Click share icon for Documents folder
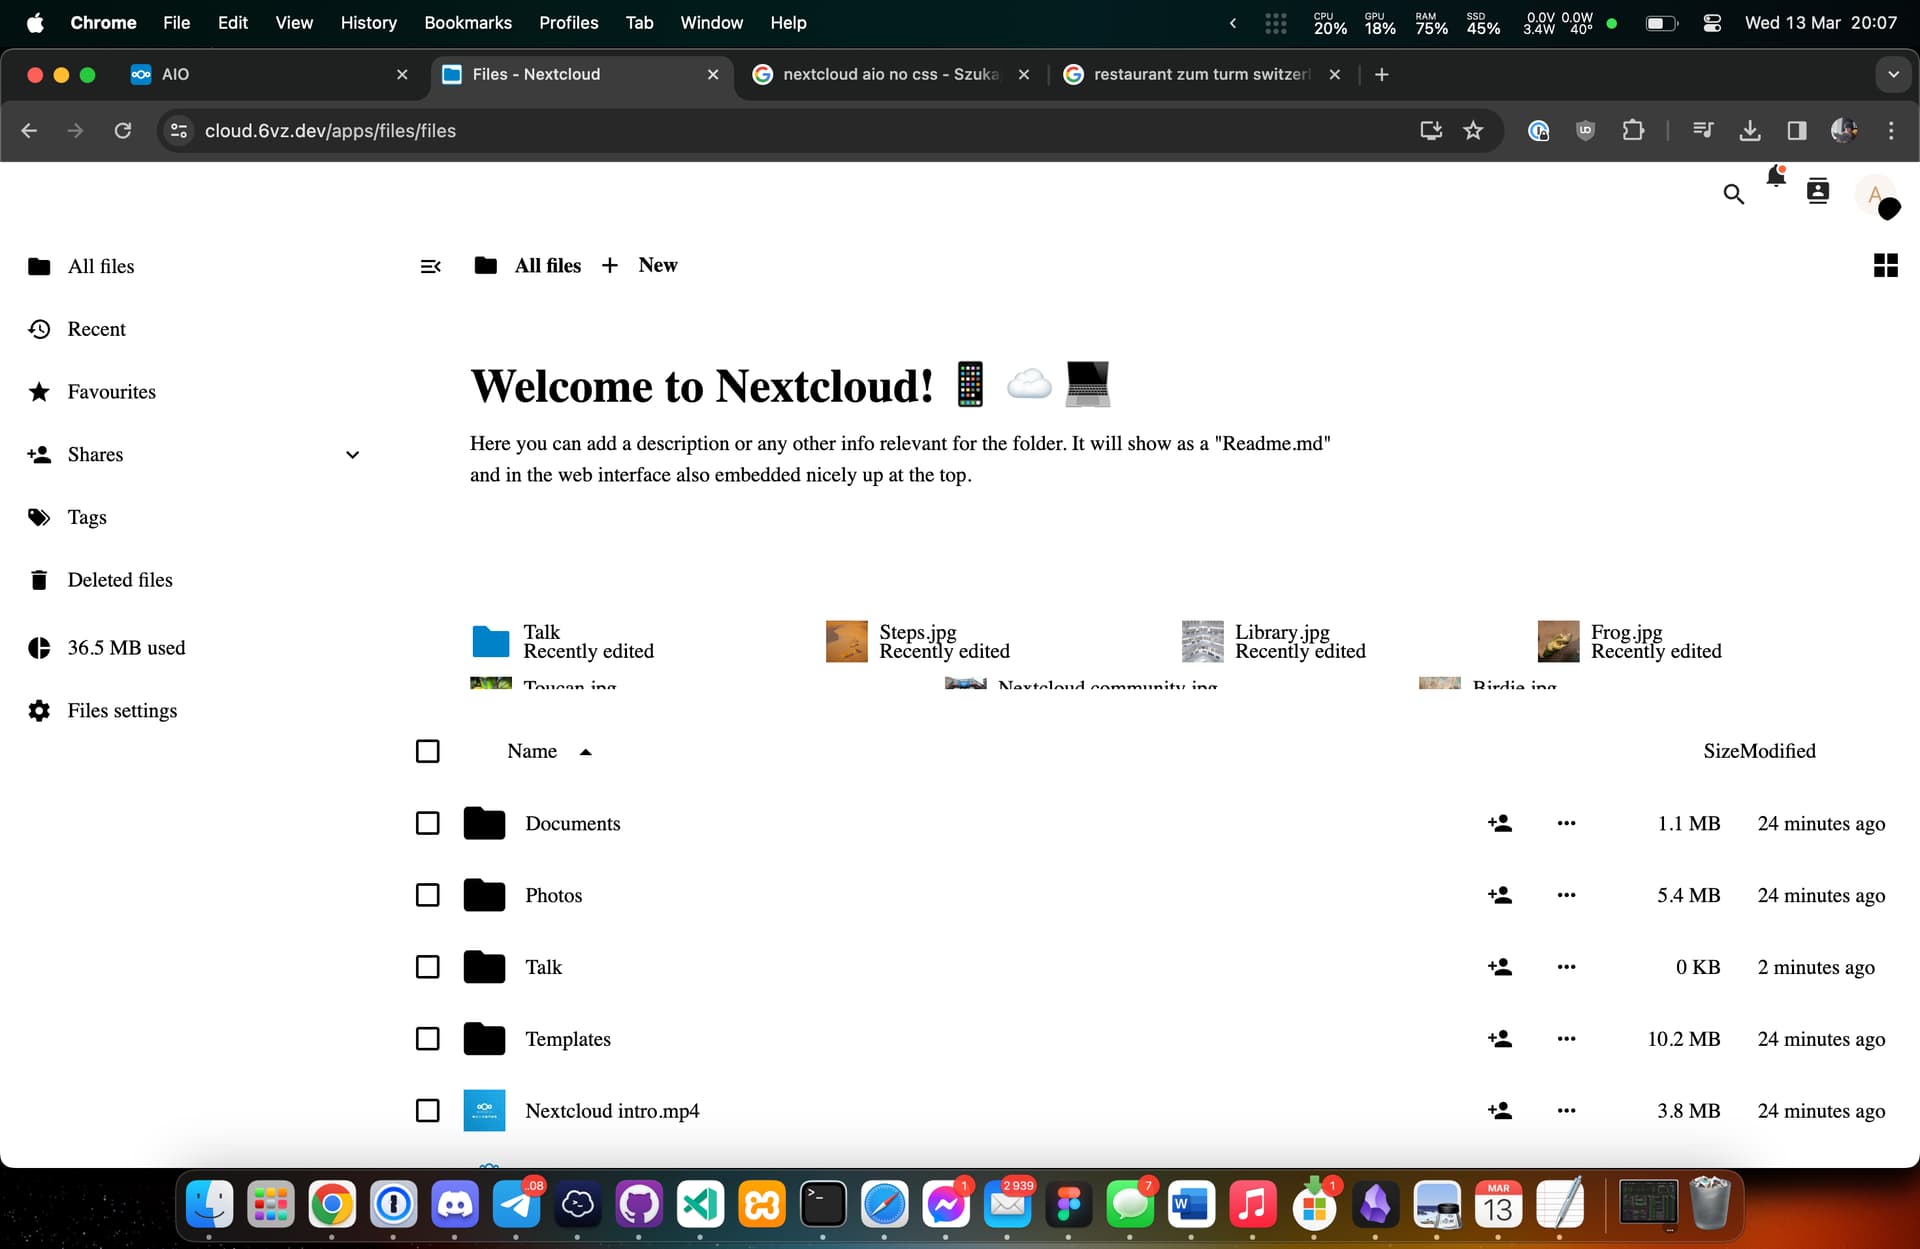Image resolution: width=1920 pixels, height=1249 pixels. 1499,823
